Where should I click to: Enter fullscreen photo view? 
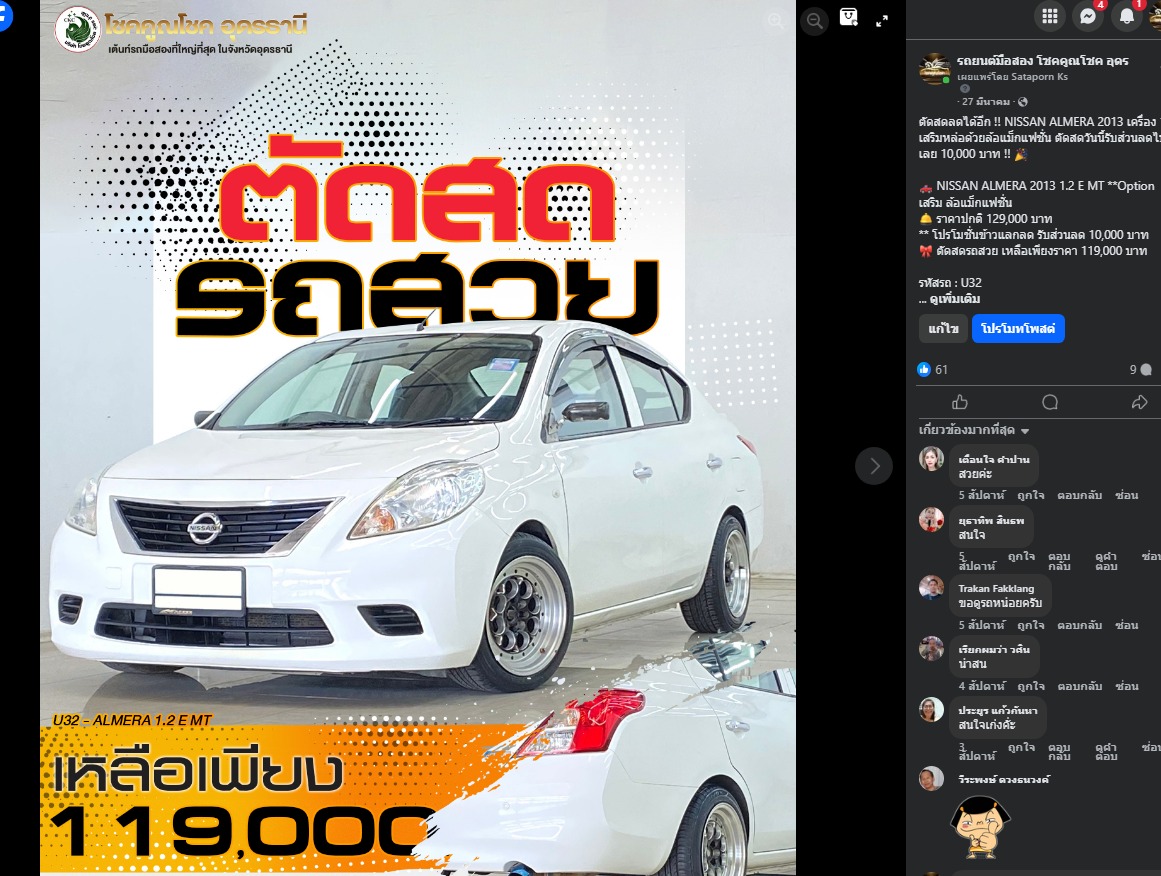[882, 21]
